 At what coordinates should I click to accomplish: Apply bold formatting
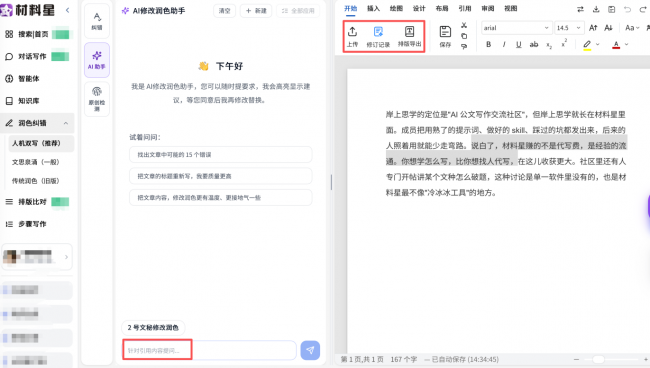pos(489,44)
